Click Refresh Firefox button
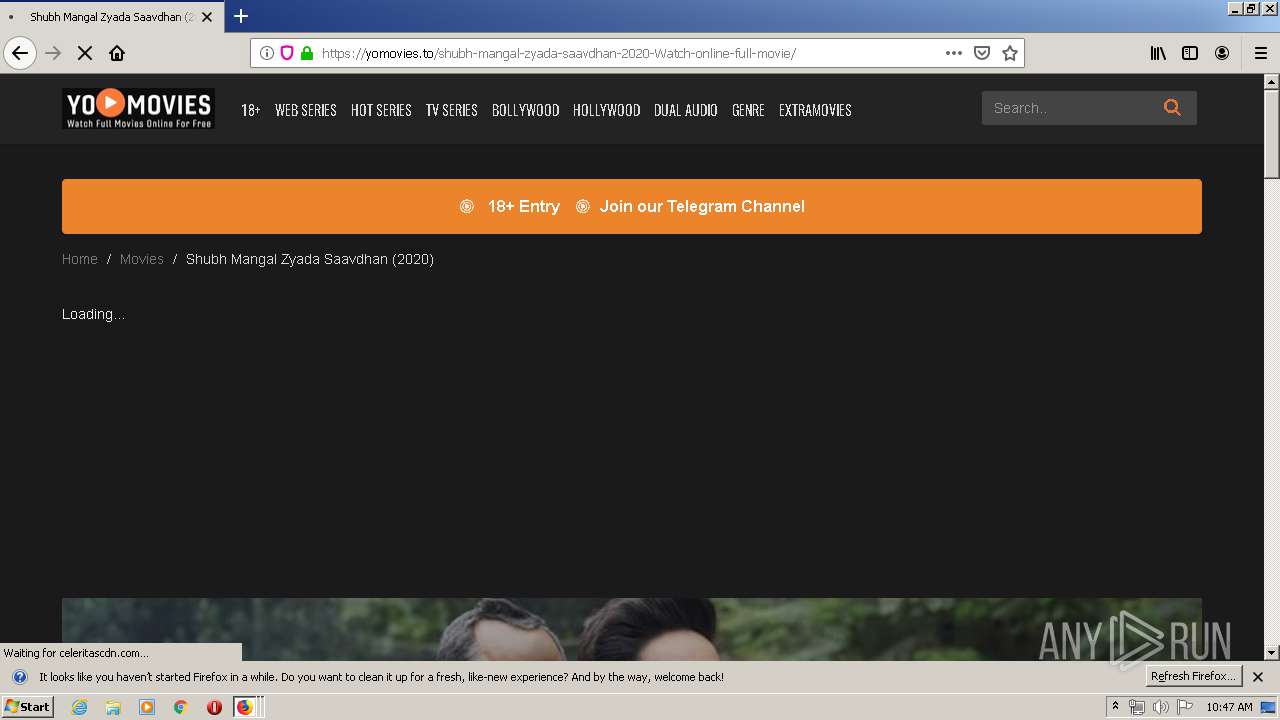The height and width of the screenshot is (720, 1280). (1194, 676)
